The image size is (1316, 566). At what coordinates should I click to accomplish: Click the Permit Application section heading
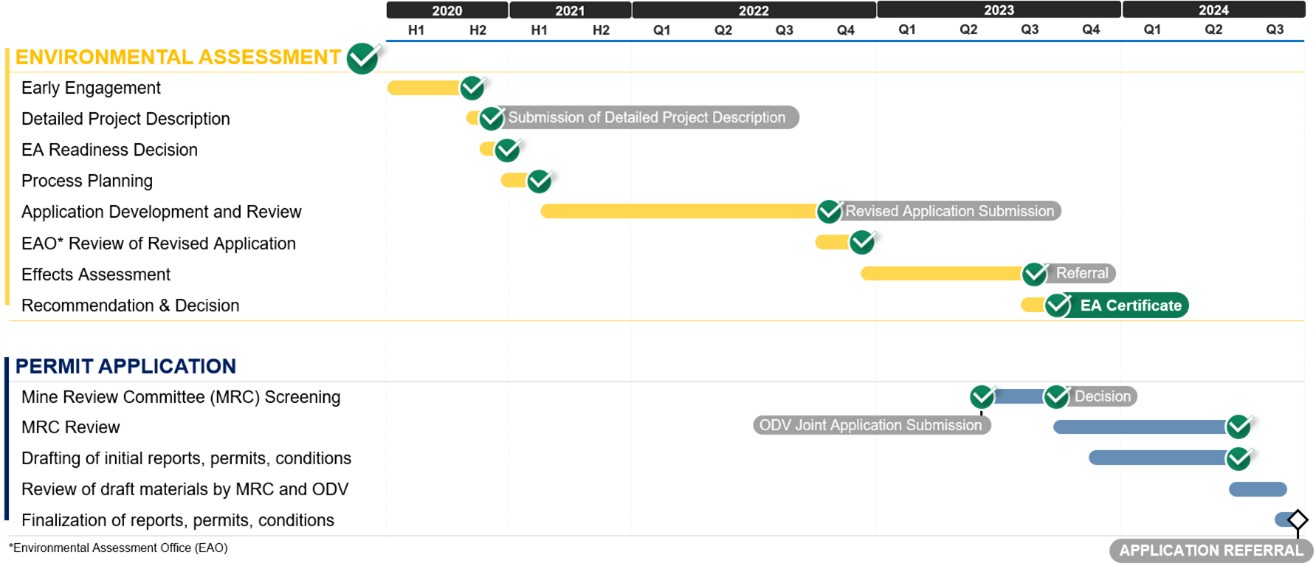point(126,366)
